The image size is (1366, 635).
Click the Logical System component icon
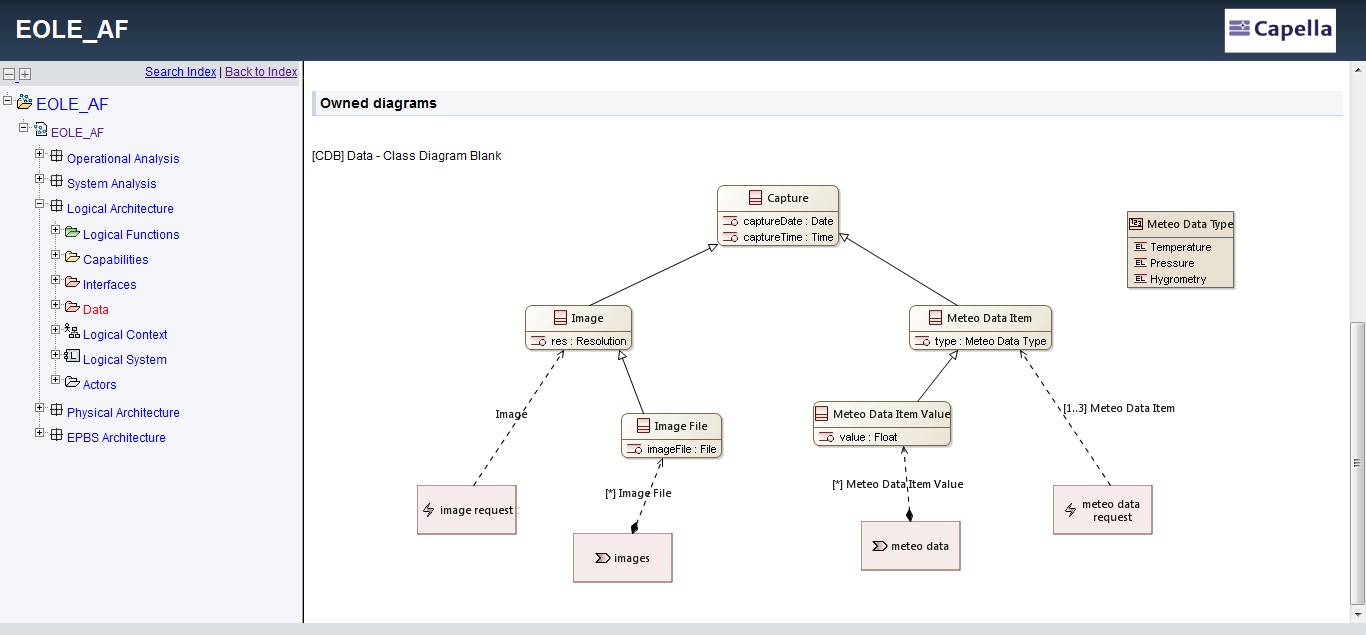pyautogui.click(x=72, y=356)
